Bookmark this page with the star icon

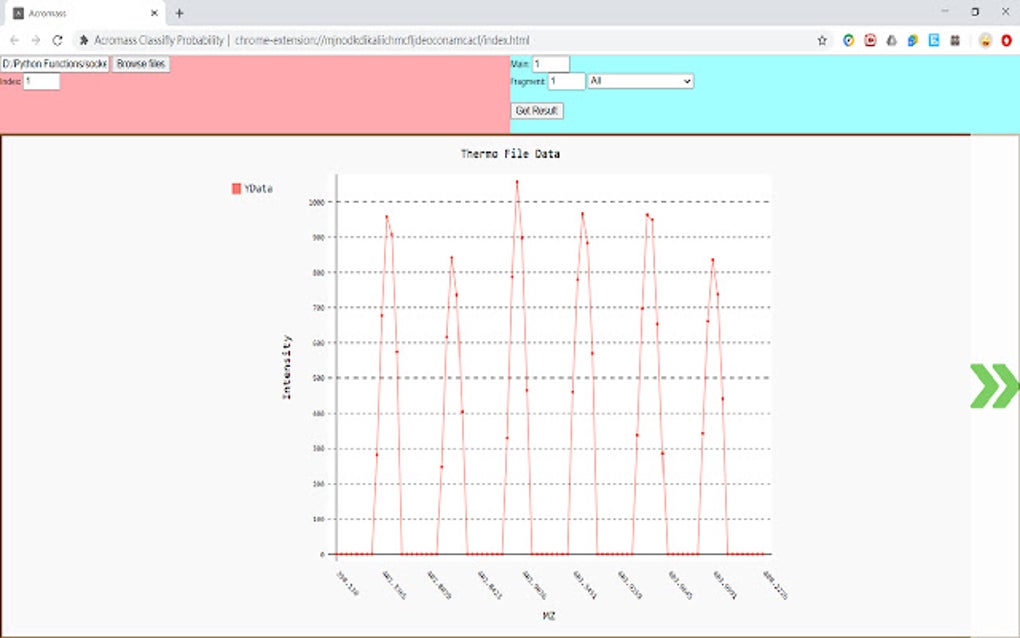pos(822,41)
